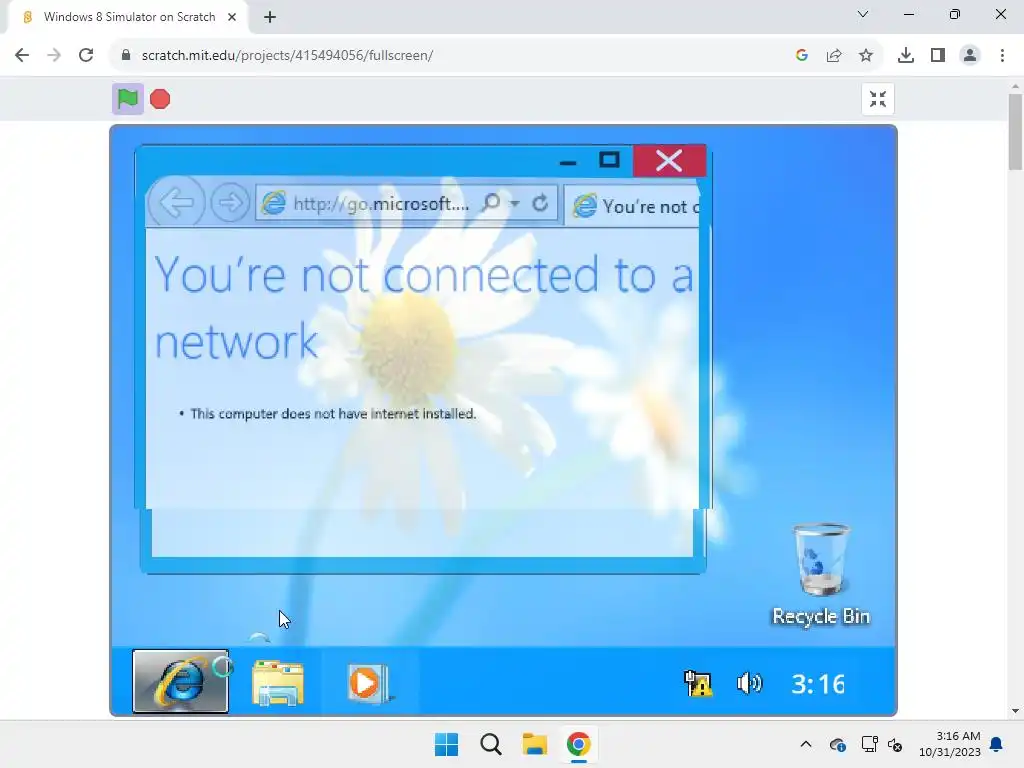The width and height of the screenshot is (1024, 768).
Task: Minimize the simulated IE window
Action: [x=568, y=163]
